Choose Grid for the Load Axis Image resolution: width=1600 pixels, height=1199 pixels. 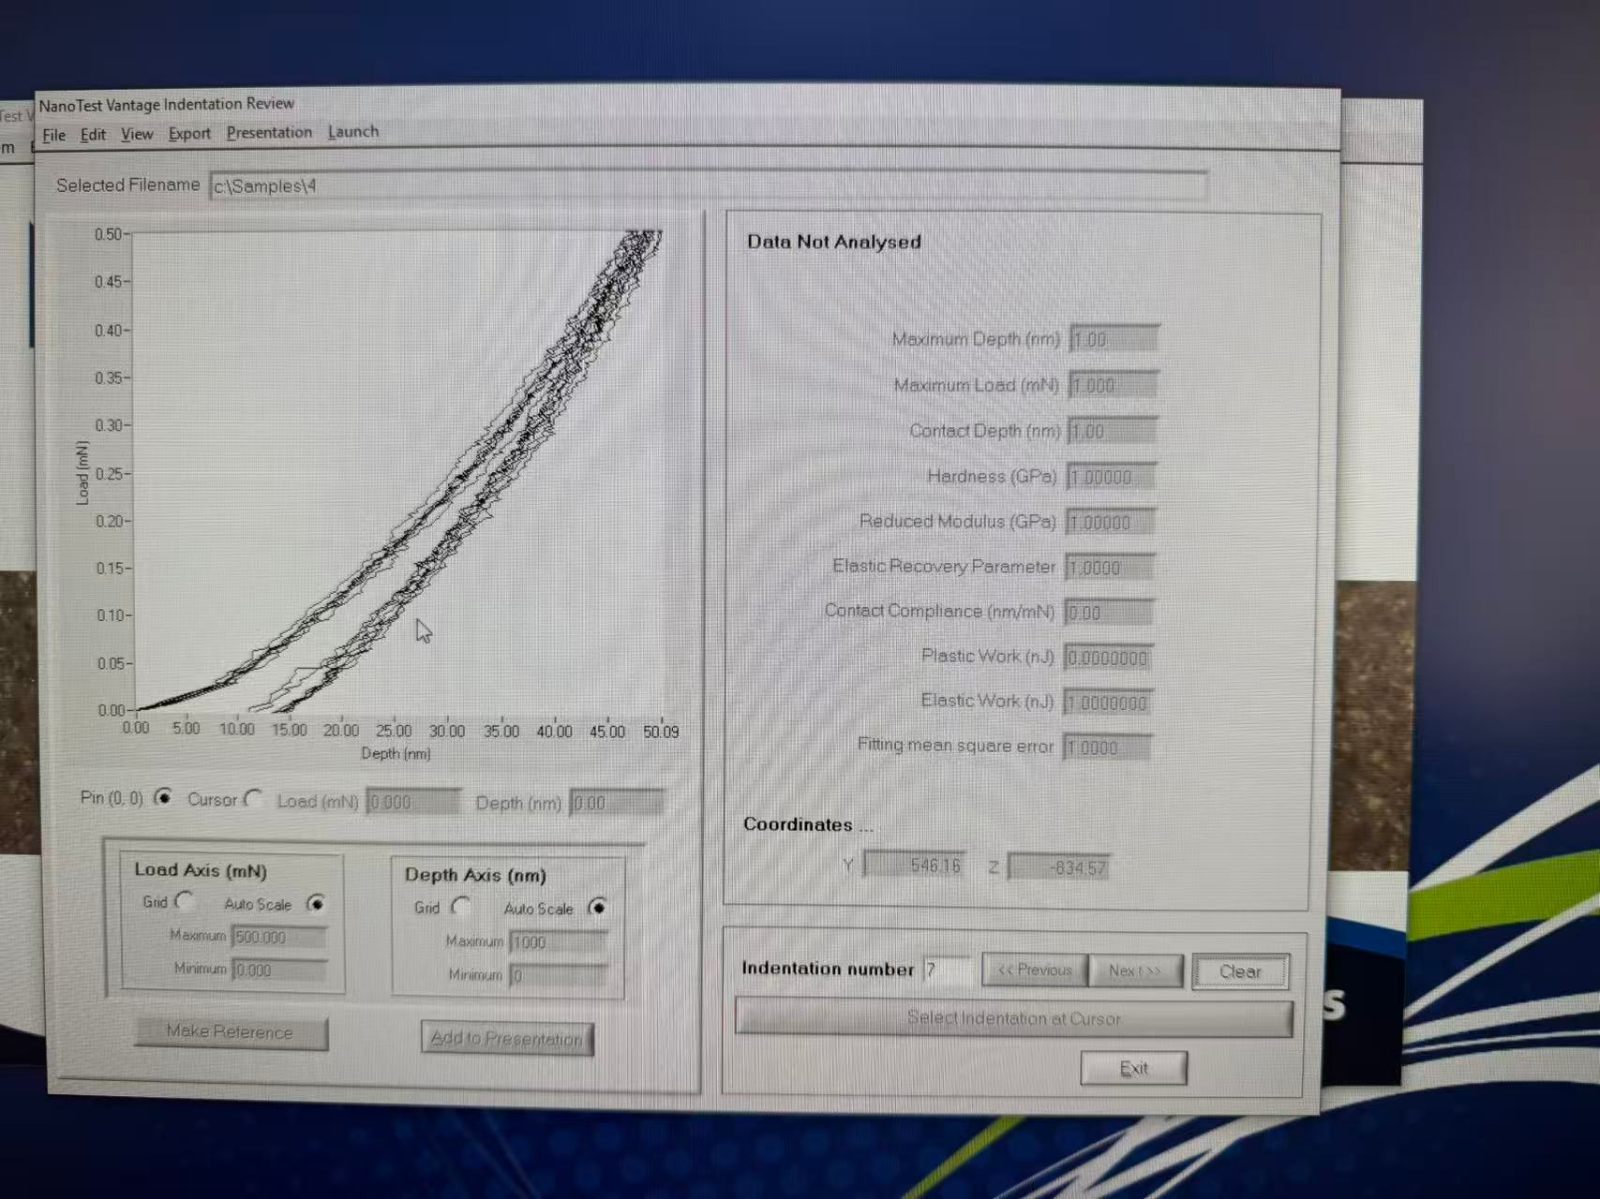[x=184, y=901]
